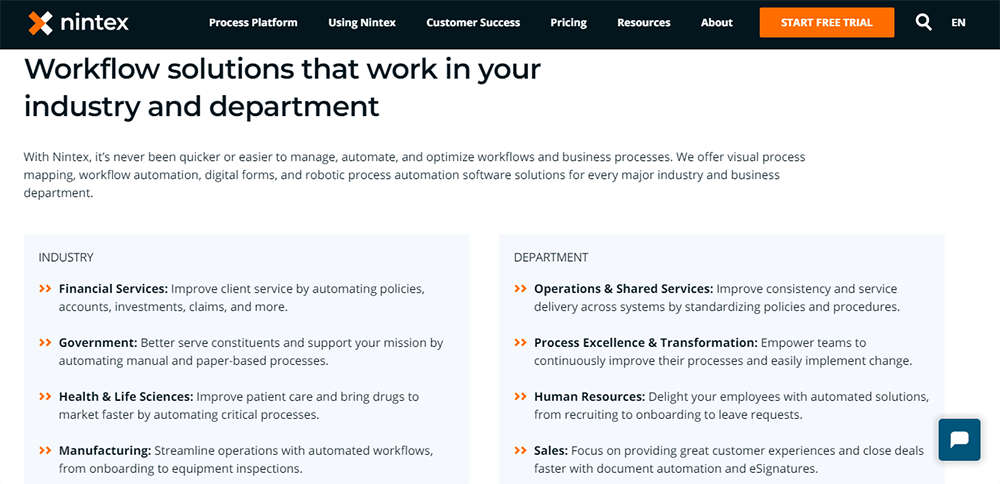1000x484 pixels.
Task: Open the Using Nintex menu
Action: point(362,22)
